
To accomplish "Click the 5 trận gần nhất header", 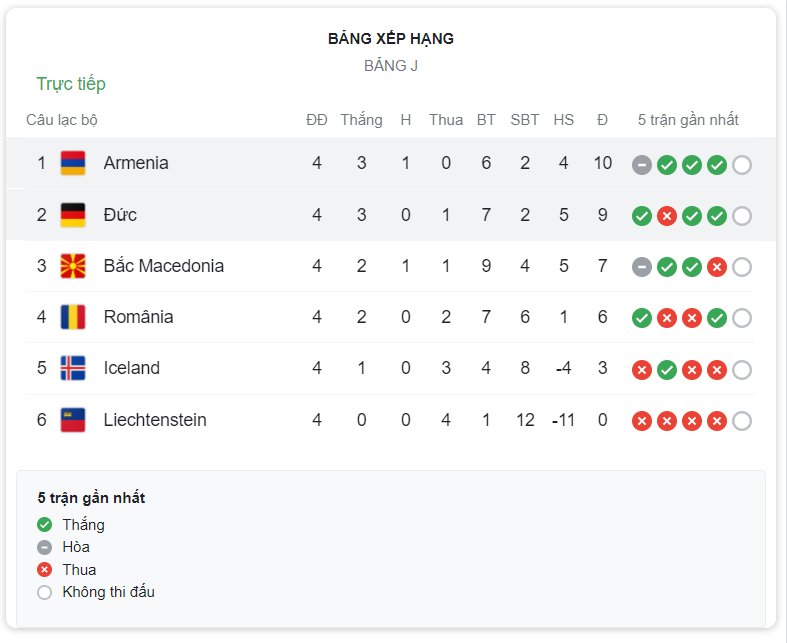I will point(688,120).
